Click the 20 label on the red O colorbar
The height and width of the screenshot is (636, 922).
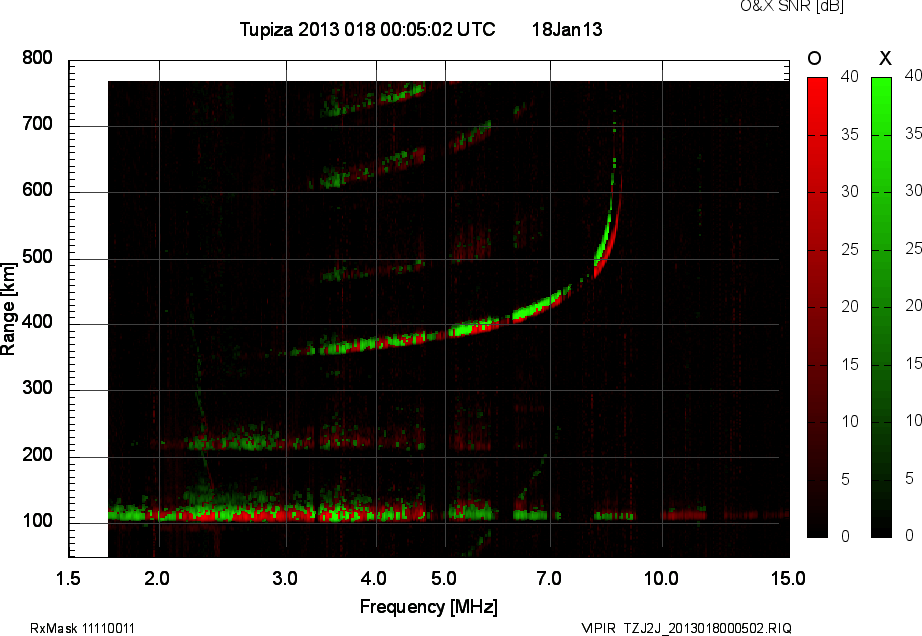coord(850,307)
